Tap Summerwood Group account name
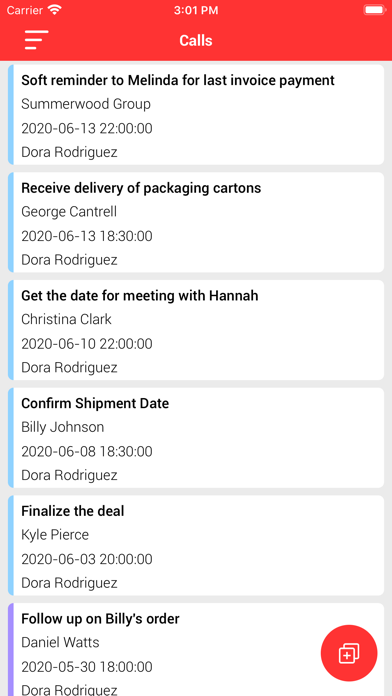 [86, 104]
